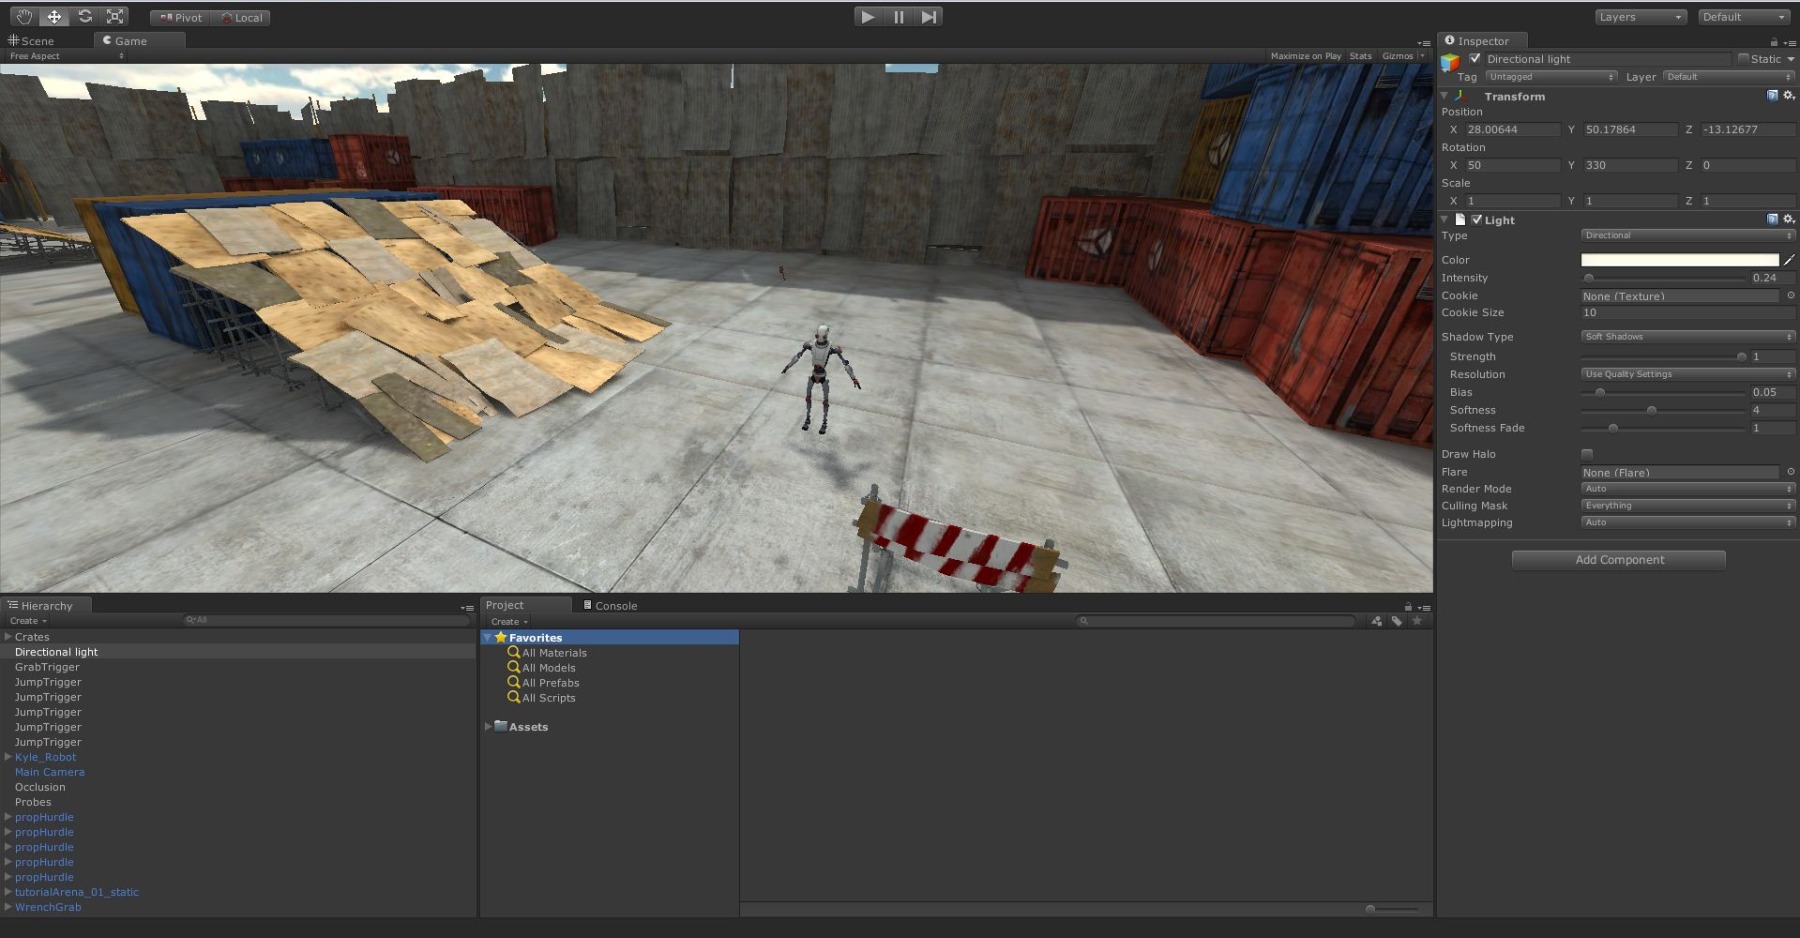1800x938 pixels.
Task: Disable the Directional light object checkbox
Action: (x=1475, y=59)
